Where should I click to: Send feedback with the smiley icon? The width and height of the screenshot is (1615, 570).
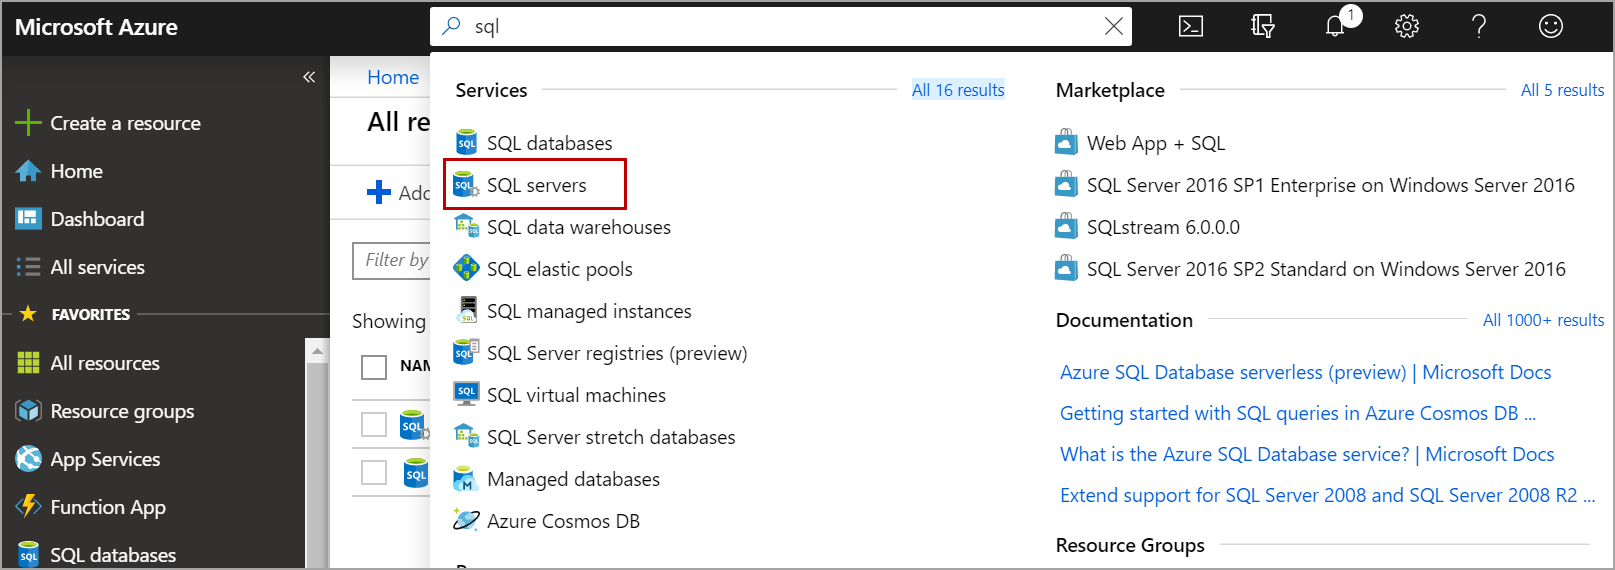1551,27
